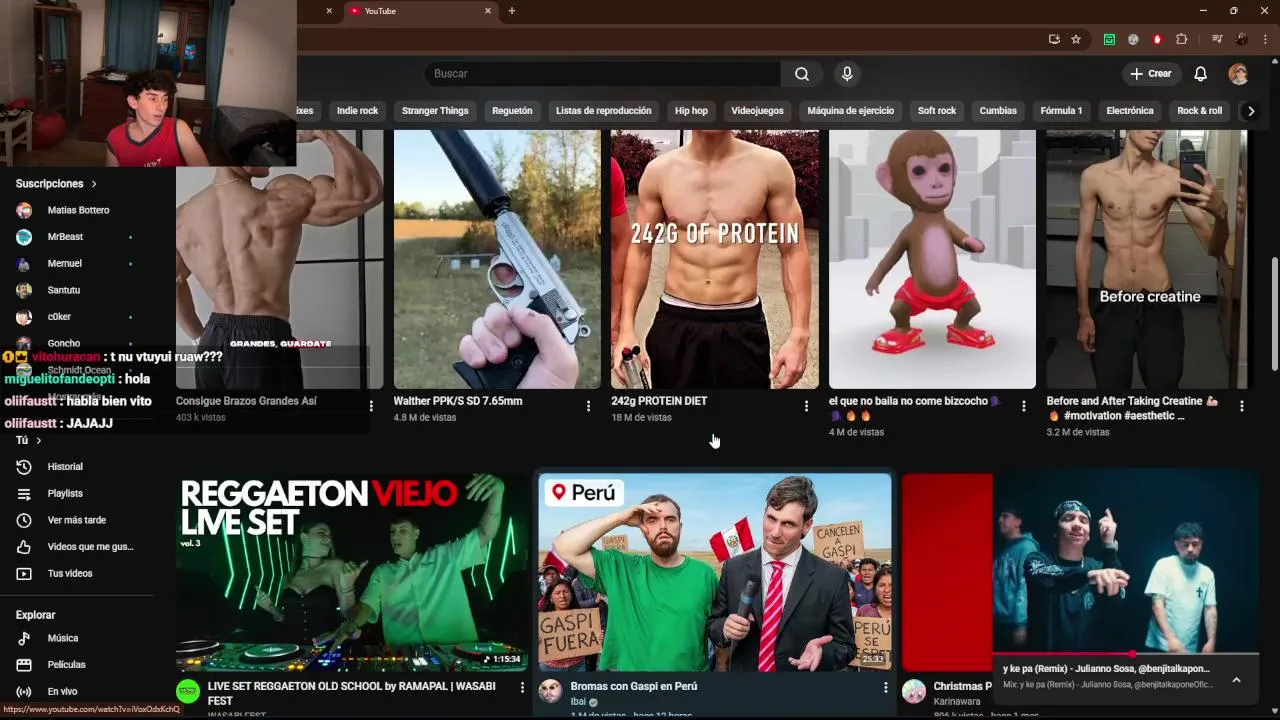Viewport: 1280px width, 720px height.
Task: Close the YouTube browser tab
Action: [x=488, y=11]
